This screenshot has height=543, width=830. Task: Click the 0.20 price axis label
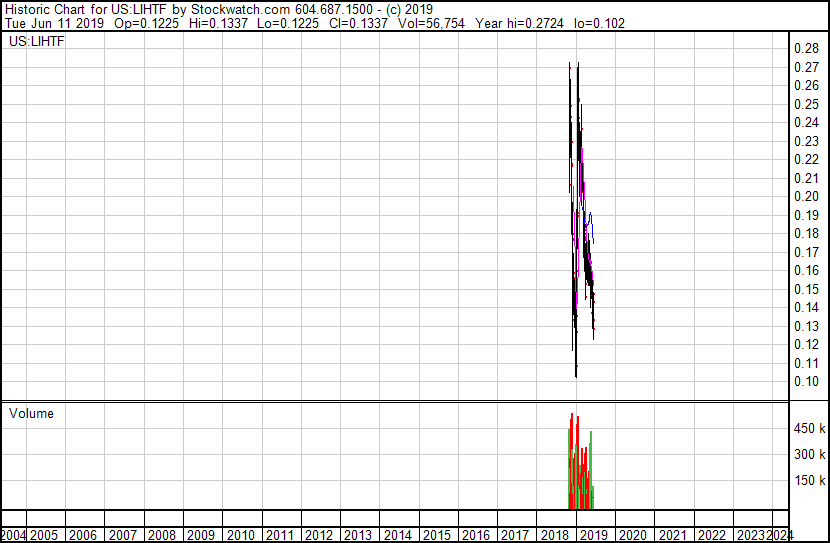coord(807,196)
